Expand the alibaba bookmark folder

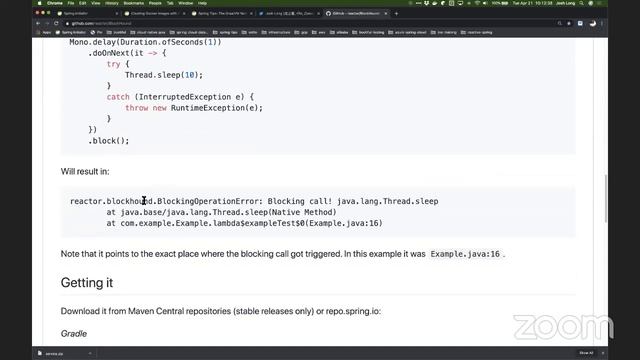[339, 32]
